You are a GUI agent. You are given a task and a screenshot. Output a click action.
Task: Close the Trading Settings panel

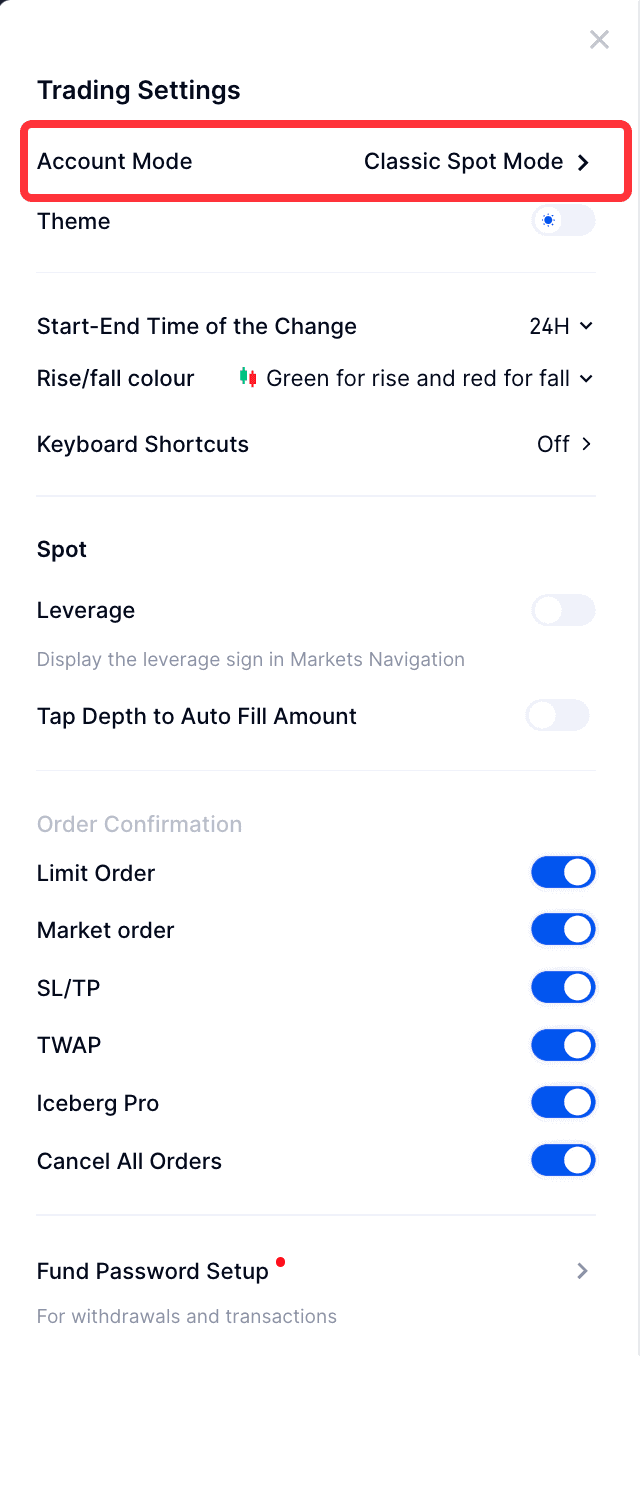pyautogui.click(x=599, y=40)
